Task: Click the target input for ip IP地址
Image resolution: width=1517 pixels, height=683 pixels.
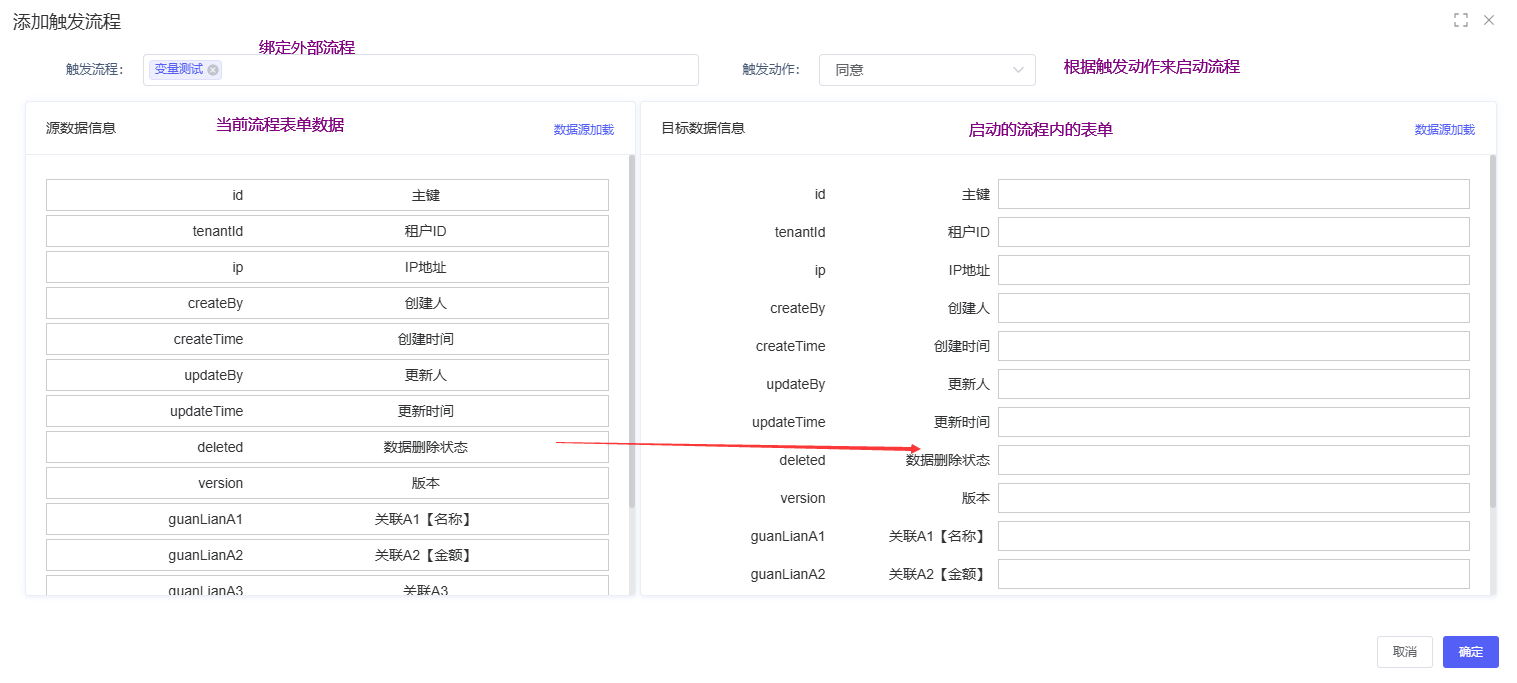Action: (x=1233, y=270)
